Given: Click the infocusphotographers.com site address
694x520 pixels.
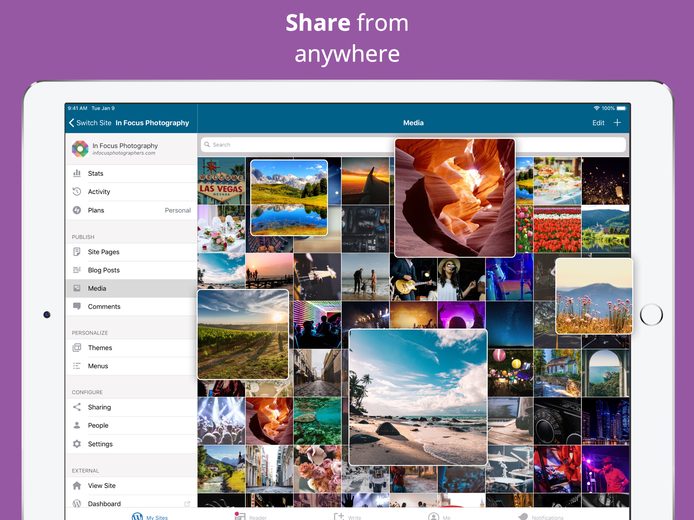Looking at the screenshot, I should click(x=124, y=153).
